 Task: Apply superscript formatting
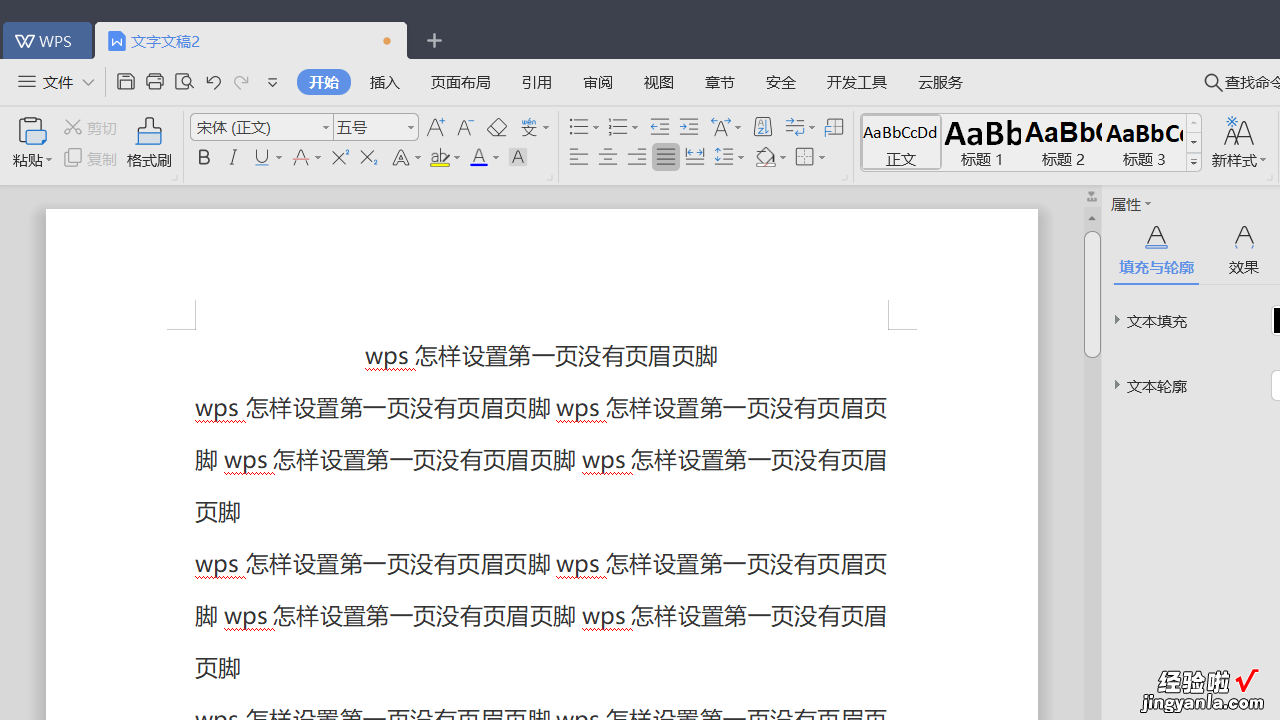340,157
